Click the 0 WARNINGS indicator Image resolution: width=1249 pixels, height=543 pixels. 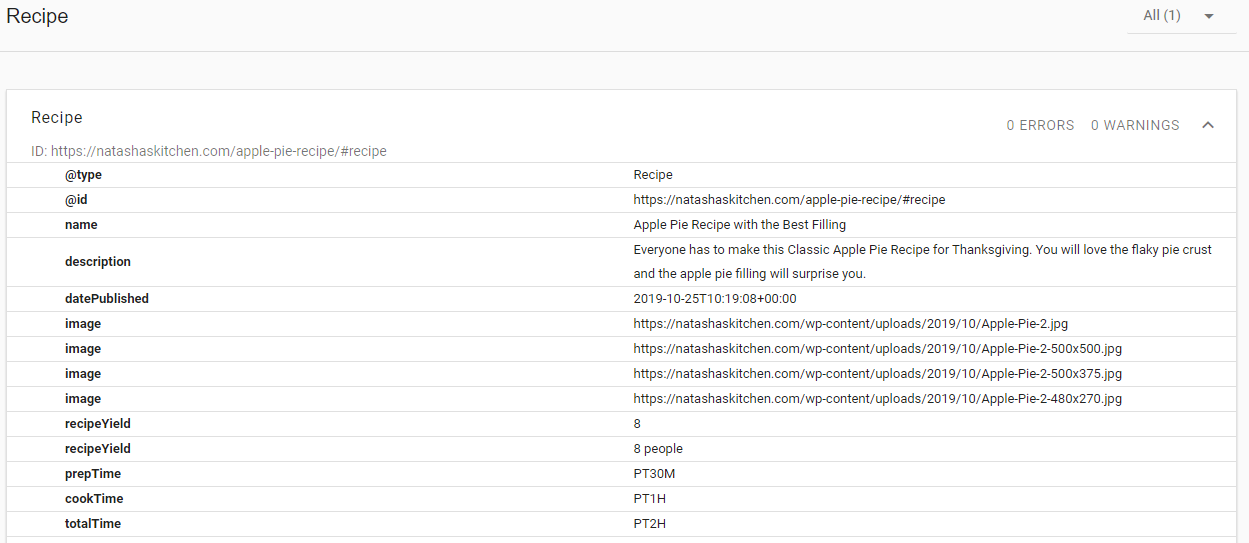1135,125
